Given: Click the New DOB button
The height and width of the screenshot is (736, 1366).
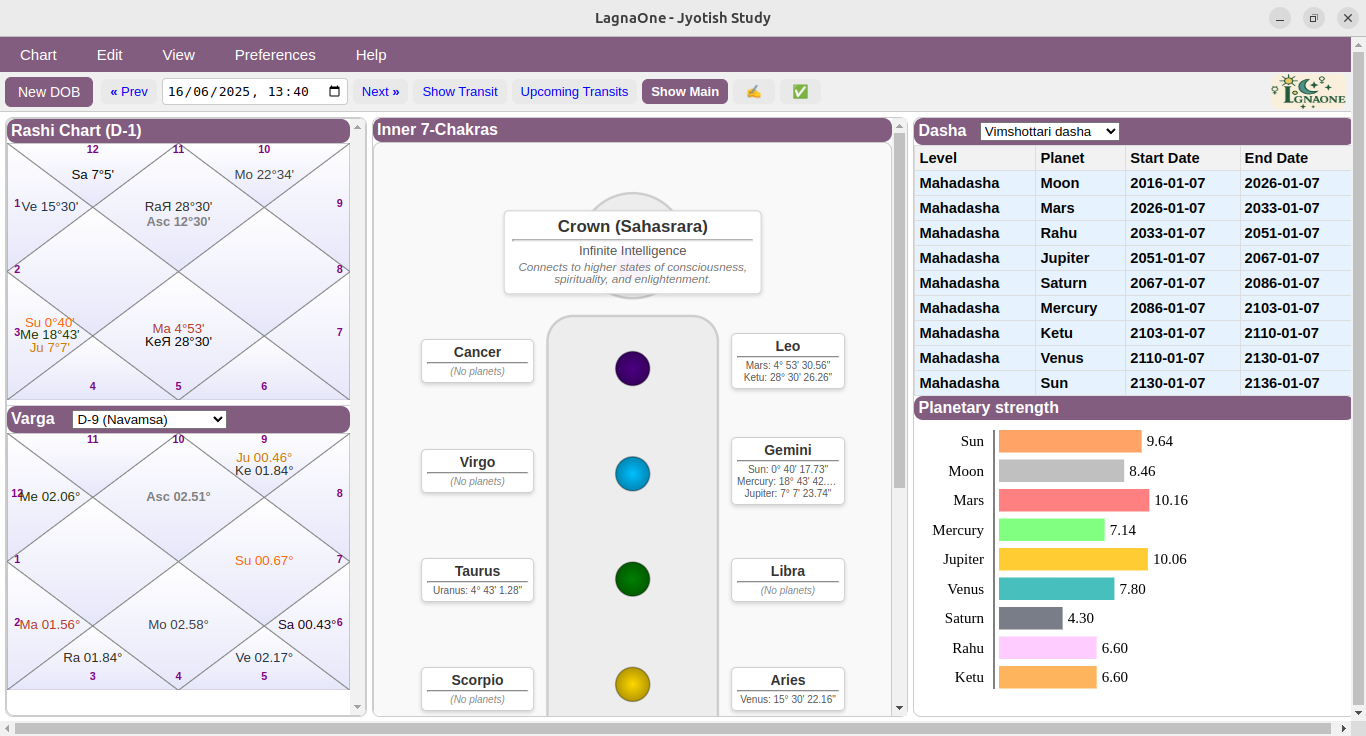Looking at the screenshot, I should pos(49,91).
